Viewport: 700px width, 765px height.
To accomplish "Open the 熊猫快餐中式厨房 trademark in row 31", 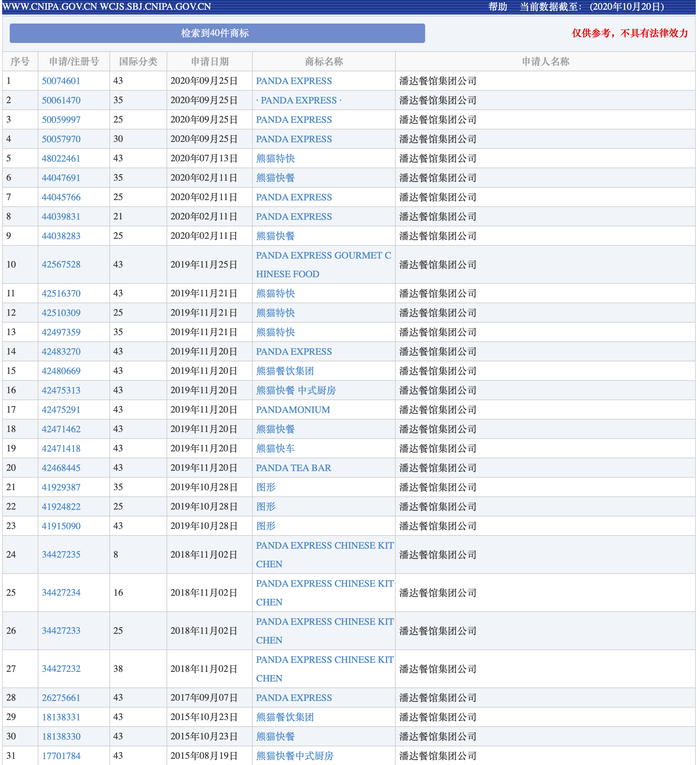I will point(295,756).
